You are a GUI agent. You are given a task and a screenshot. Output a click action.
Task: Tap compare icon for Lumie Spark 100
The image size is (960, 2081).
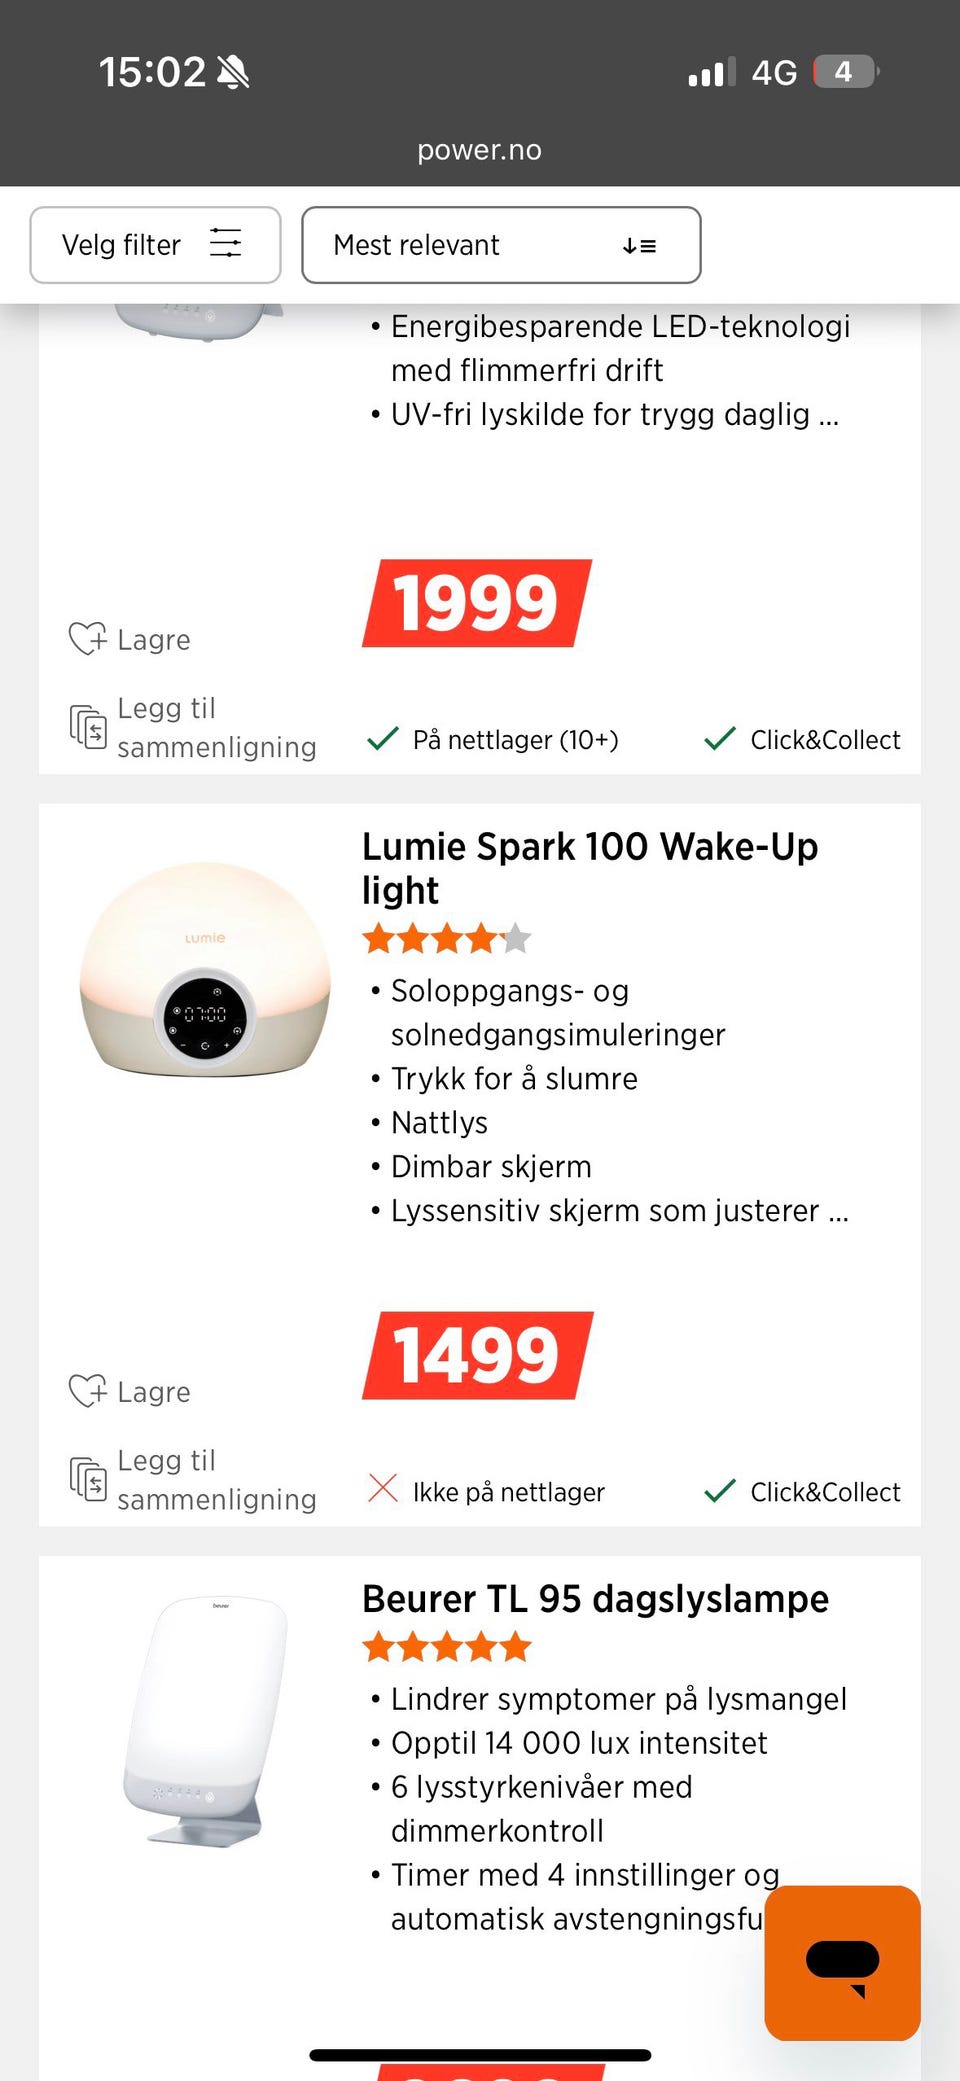pyautogui.click(x=88, y=1479)
